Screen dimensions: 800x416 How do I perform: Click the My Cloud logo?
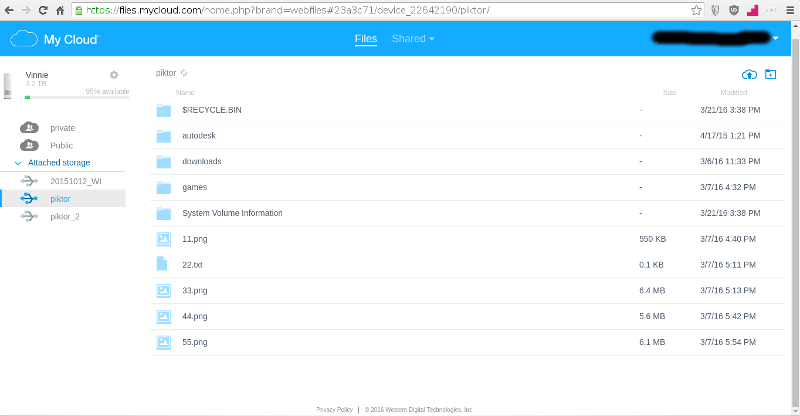(55, 39)
